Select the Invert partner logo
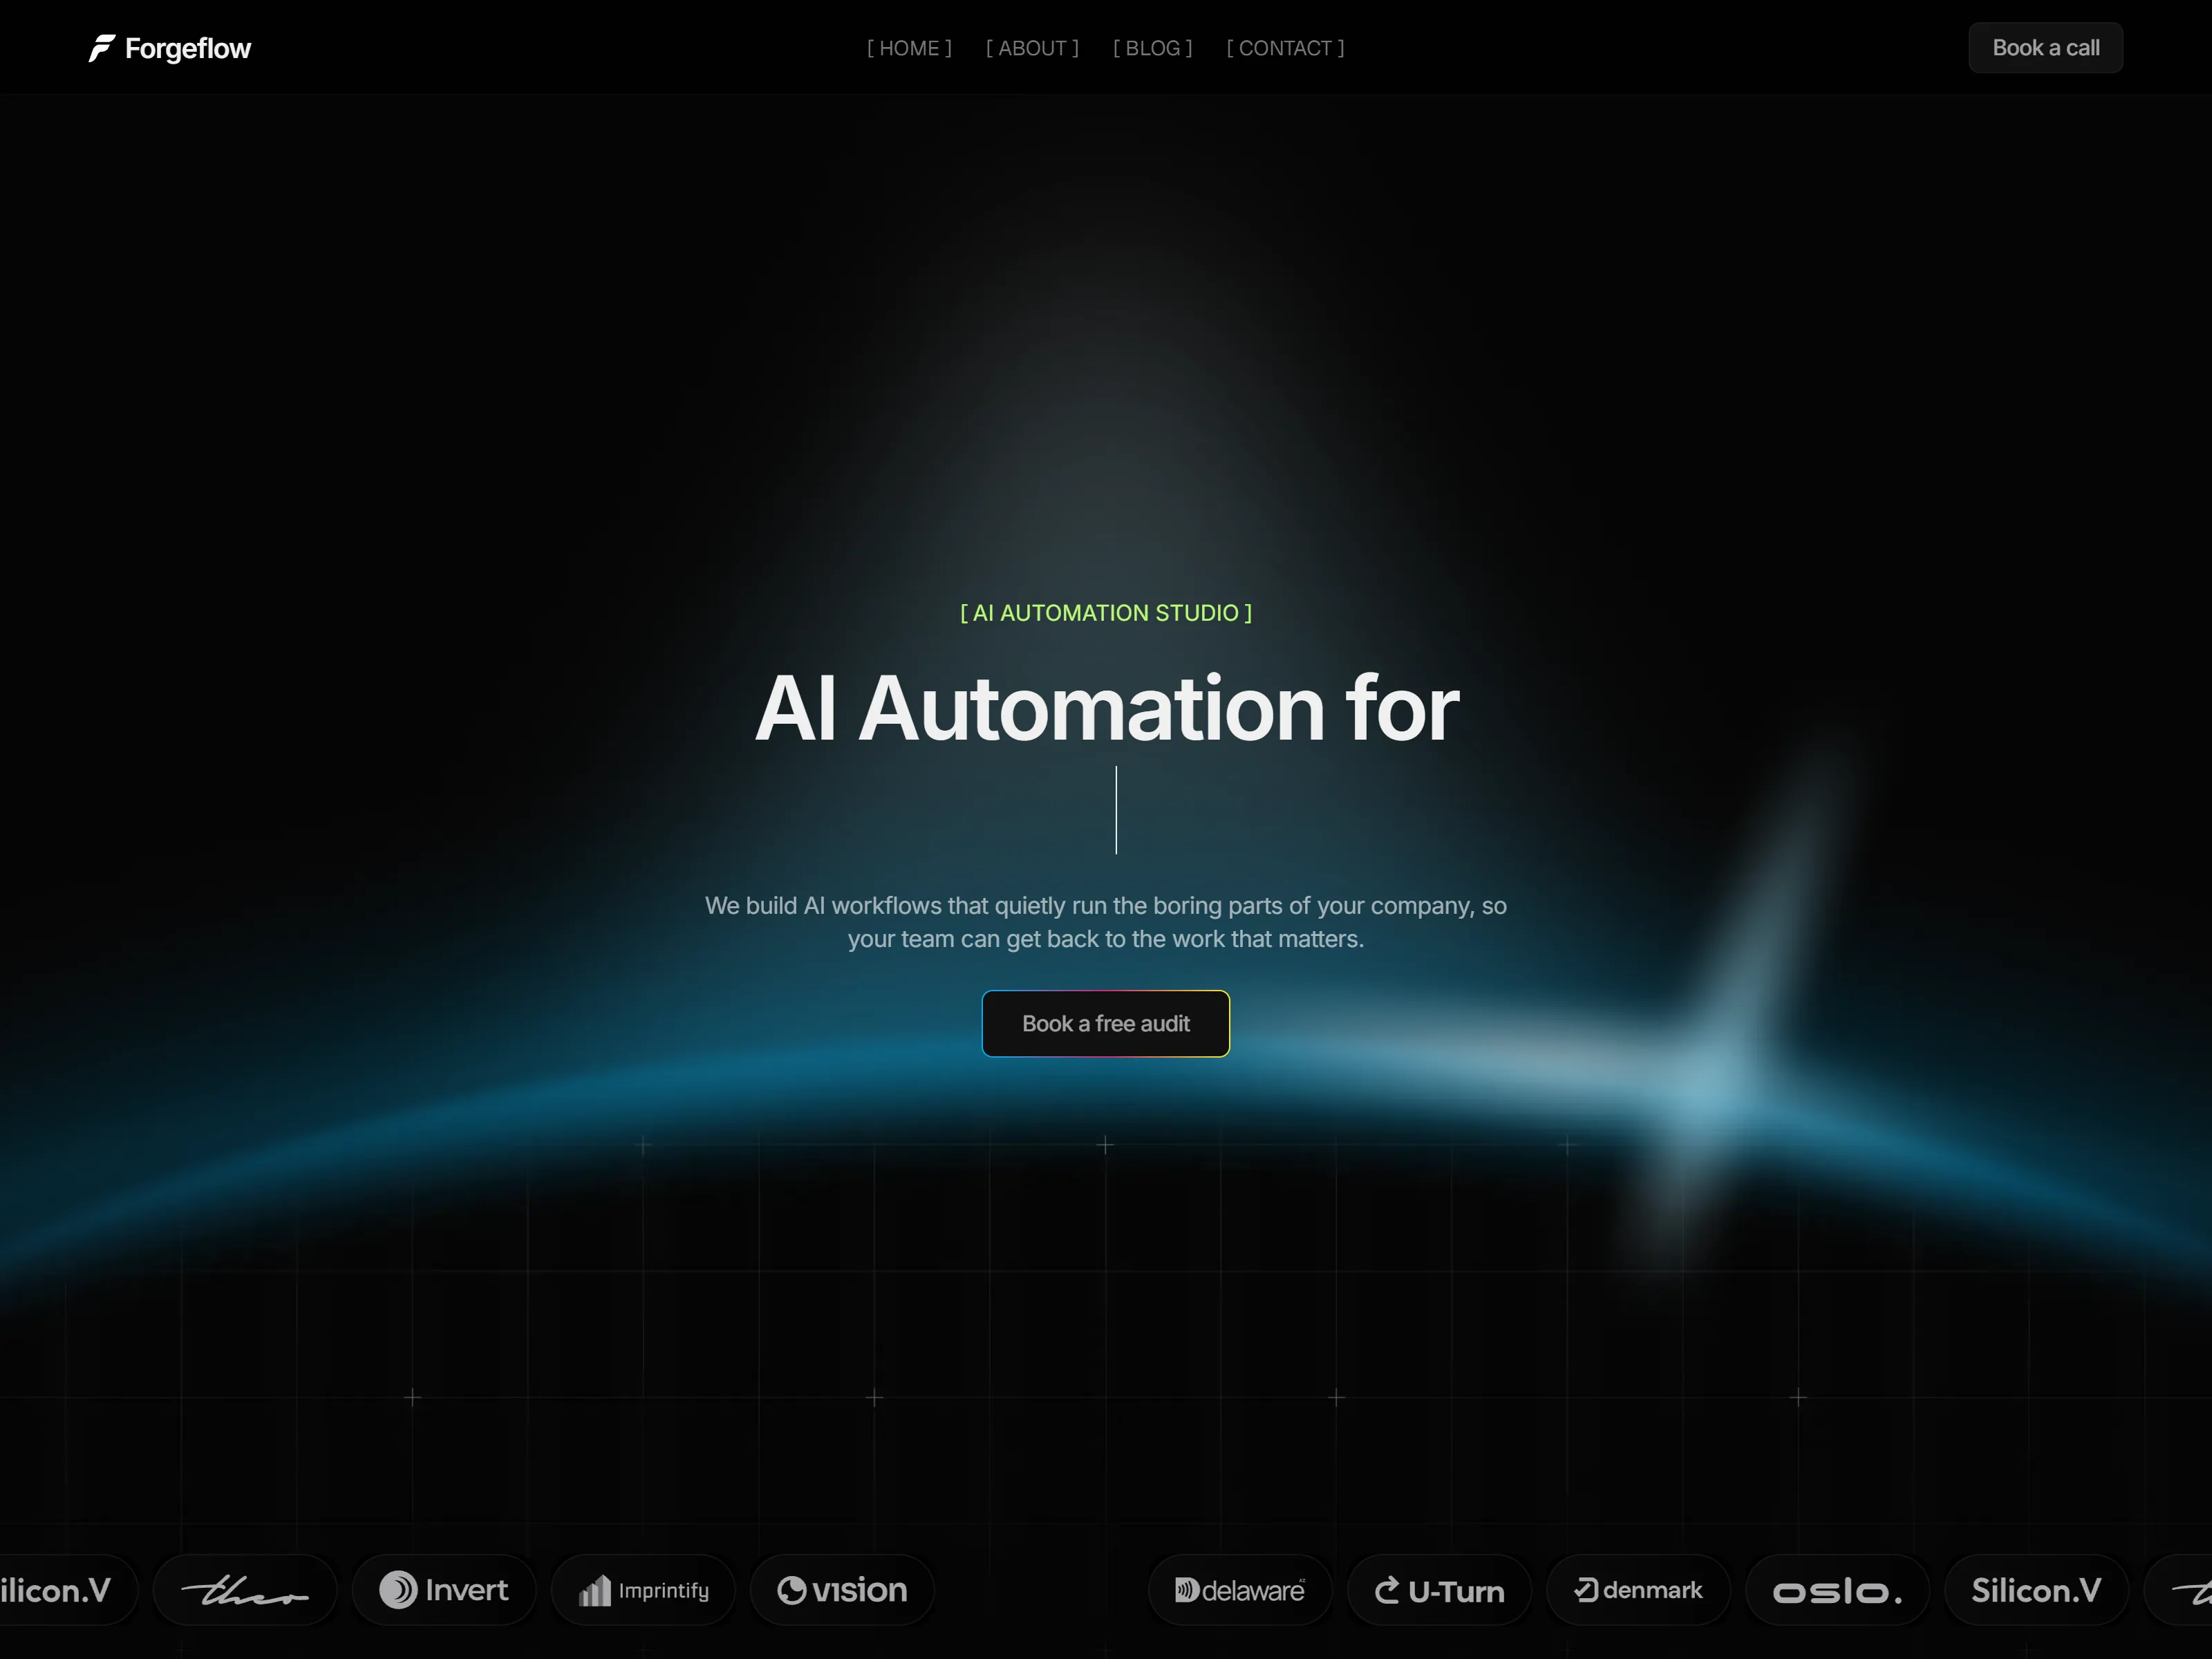 444,1590
